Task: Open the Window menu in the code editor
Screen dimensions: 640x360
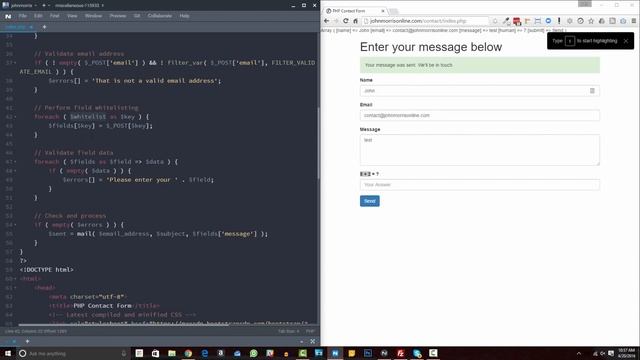Action: point(93,16)
